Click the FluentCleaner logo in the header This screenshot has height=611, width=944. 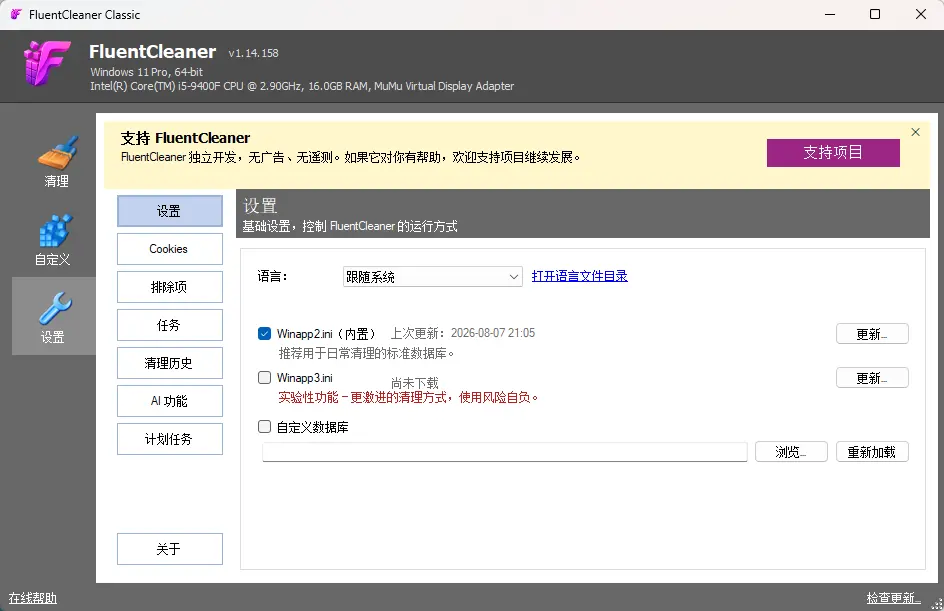pyautogui.click(x=47, y=63)
